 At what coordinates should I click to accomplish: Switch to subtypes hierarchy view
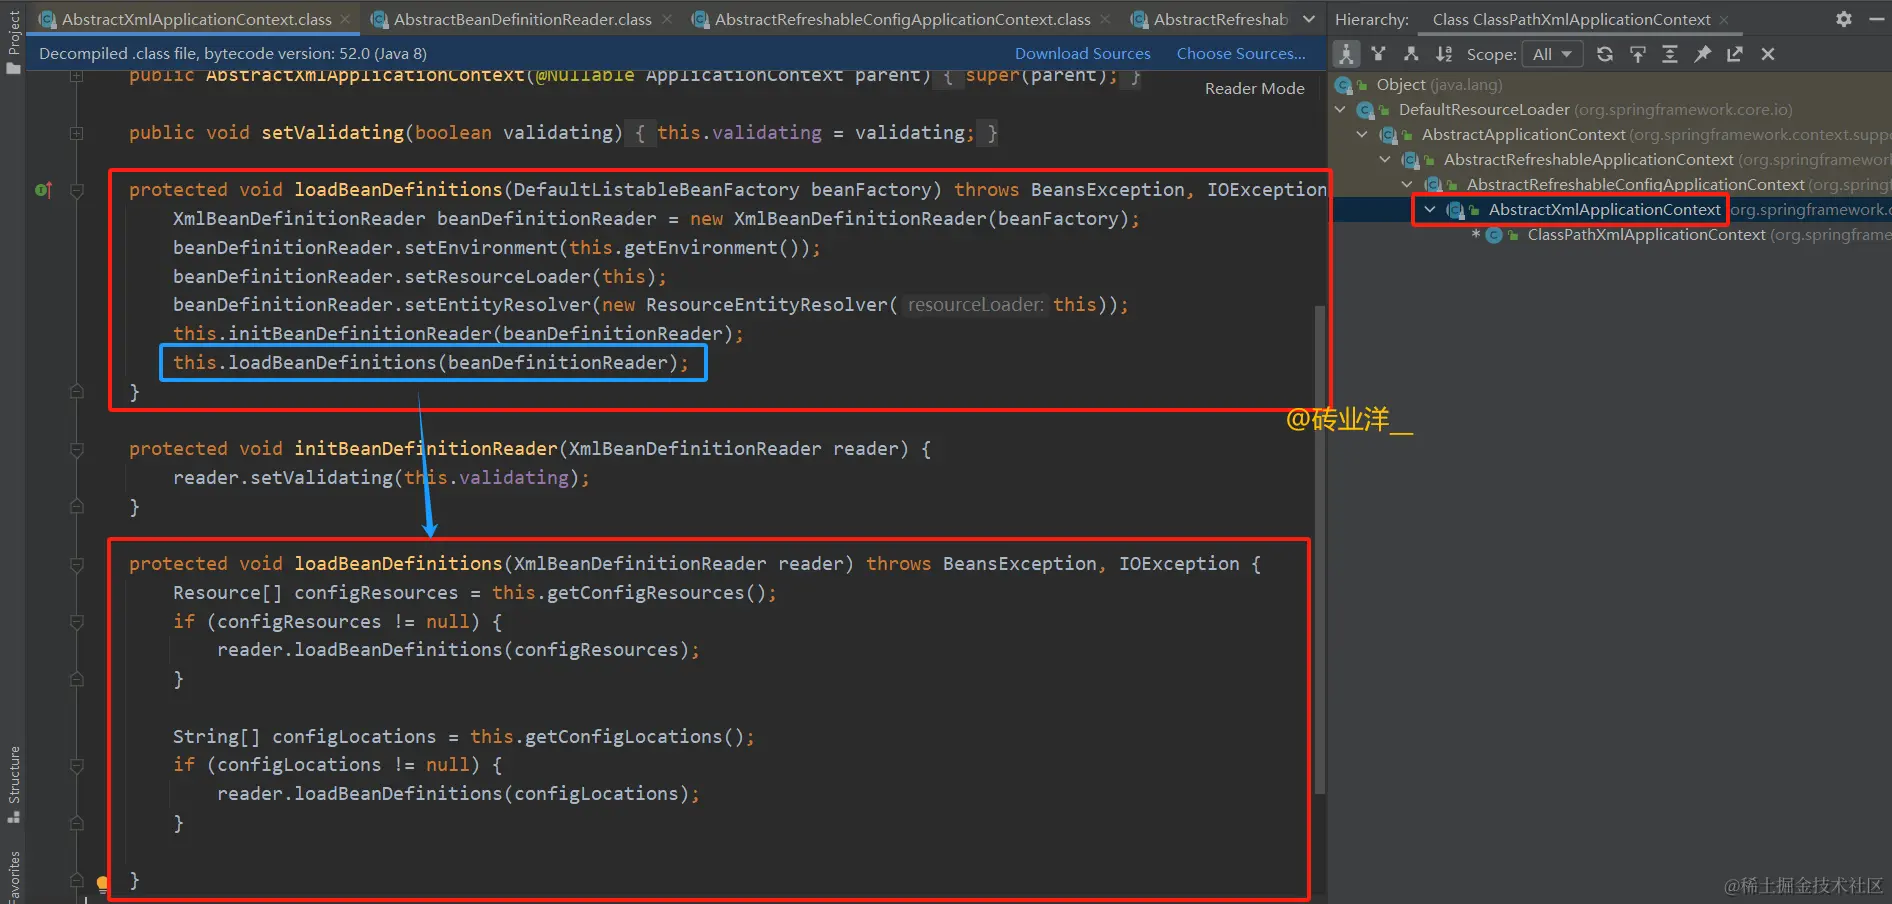coord(1411,54)
